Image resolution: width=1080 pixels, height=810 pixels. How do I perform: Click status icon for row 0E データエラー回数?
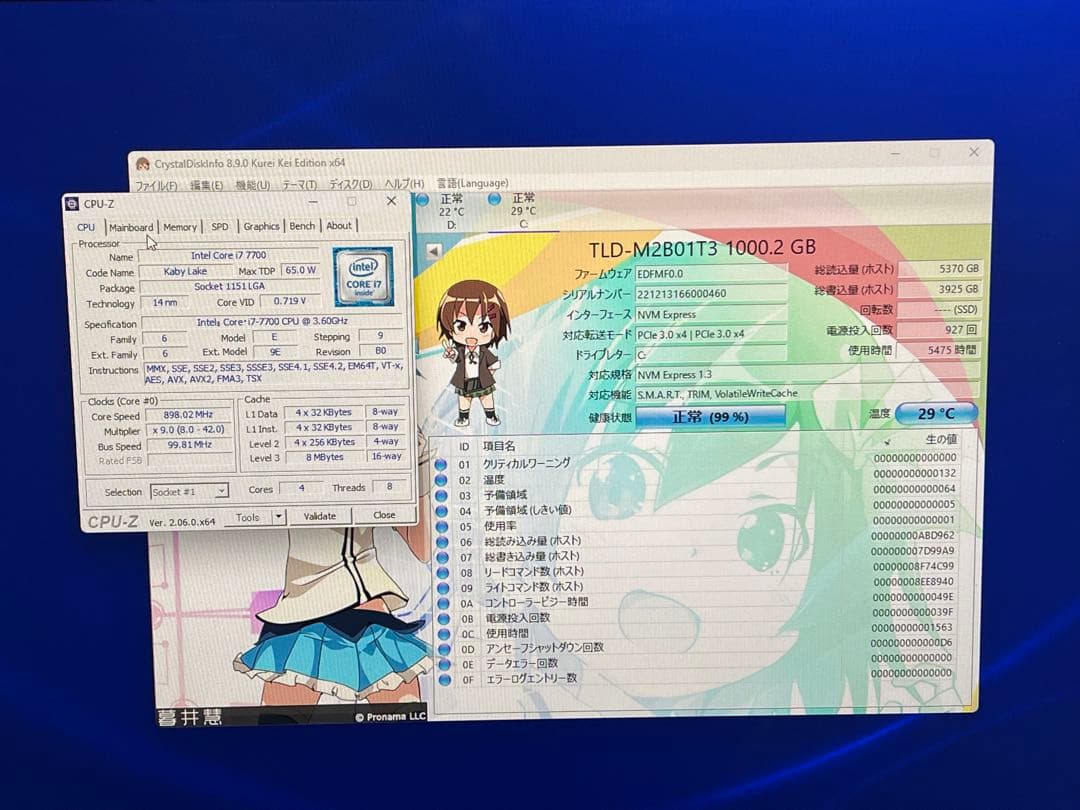point(445,665)
